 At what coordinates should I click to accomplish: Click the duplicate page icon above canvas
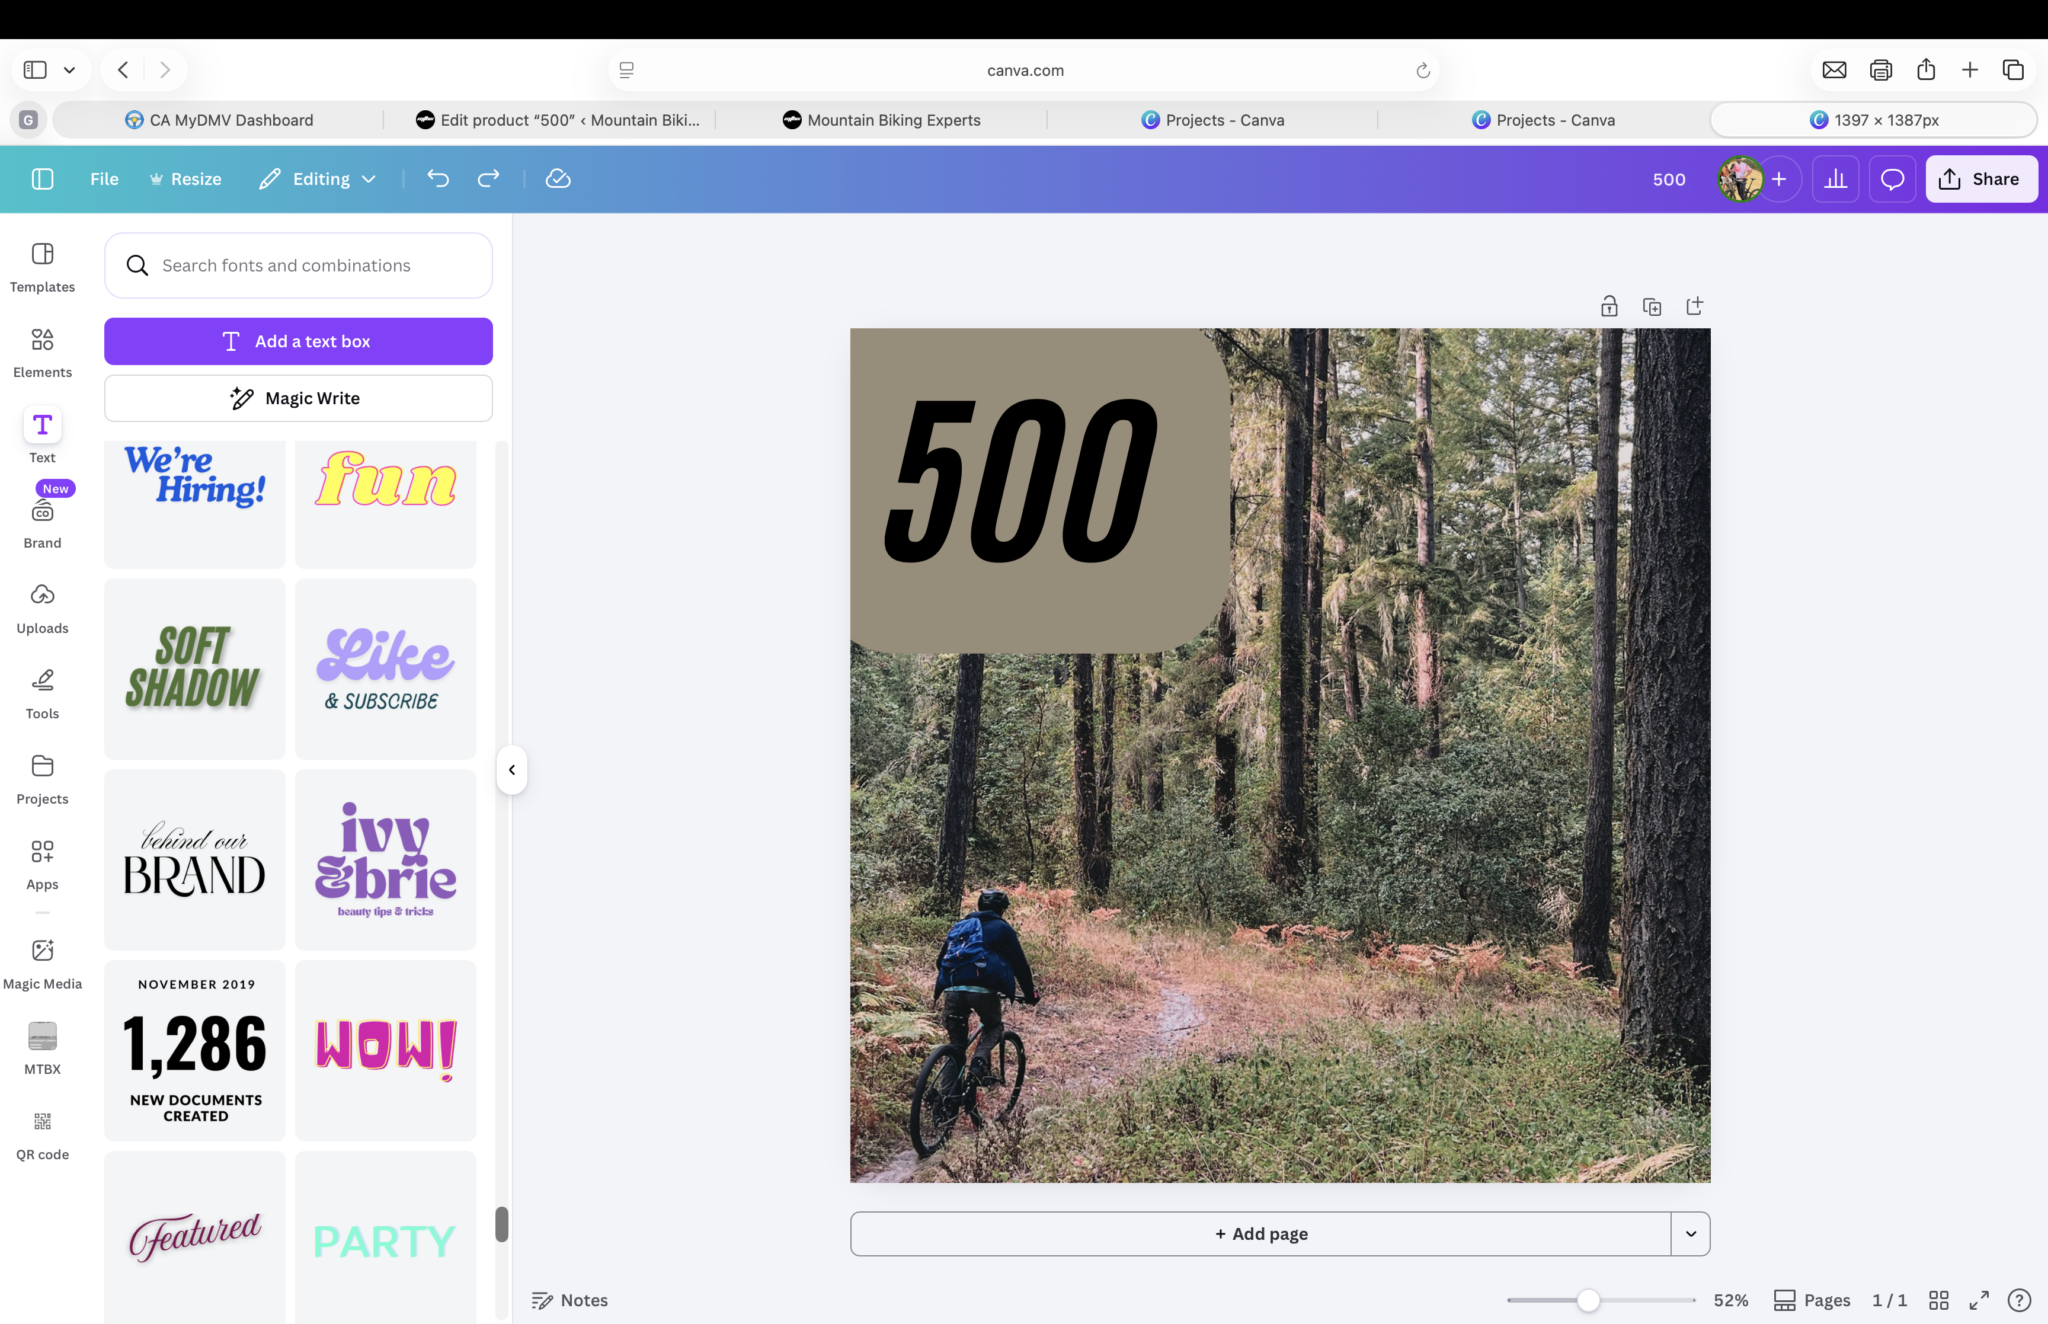coord(1652,306)
